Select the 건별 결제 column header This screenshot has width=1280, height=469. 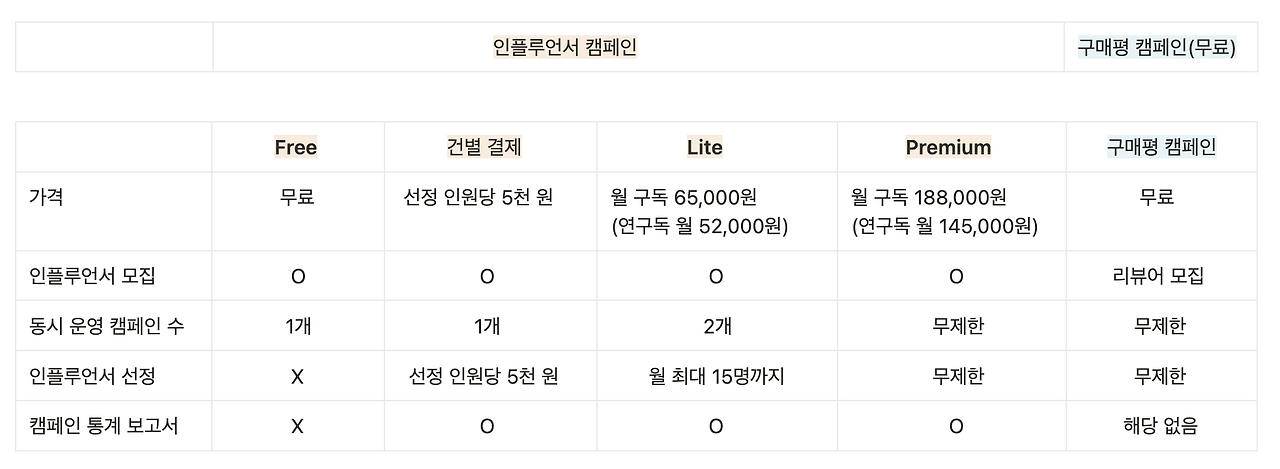[490, 147]
